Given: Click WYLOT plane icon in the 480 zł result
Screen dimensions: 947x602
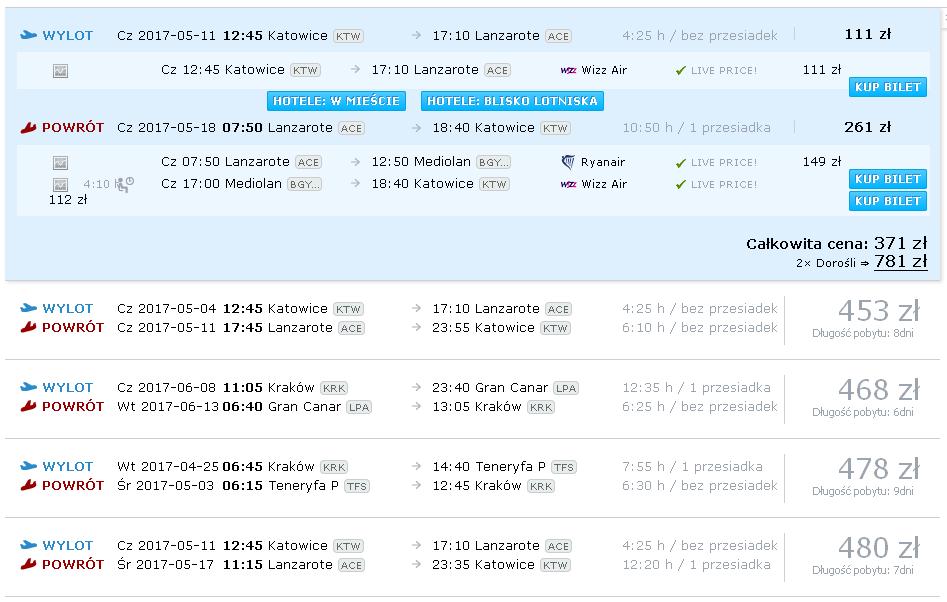Looking at the screenshot, I should coord(28,545).
